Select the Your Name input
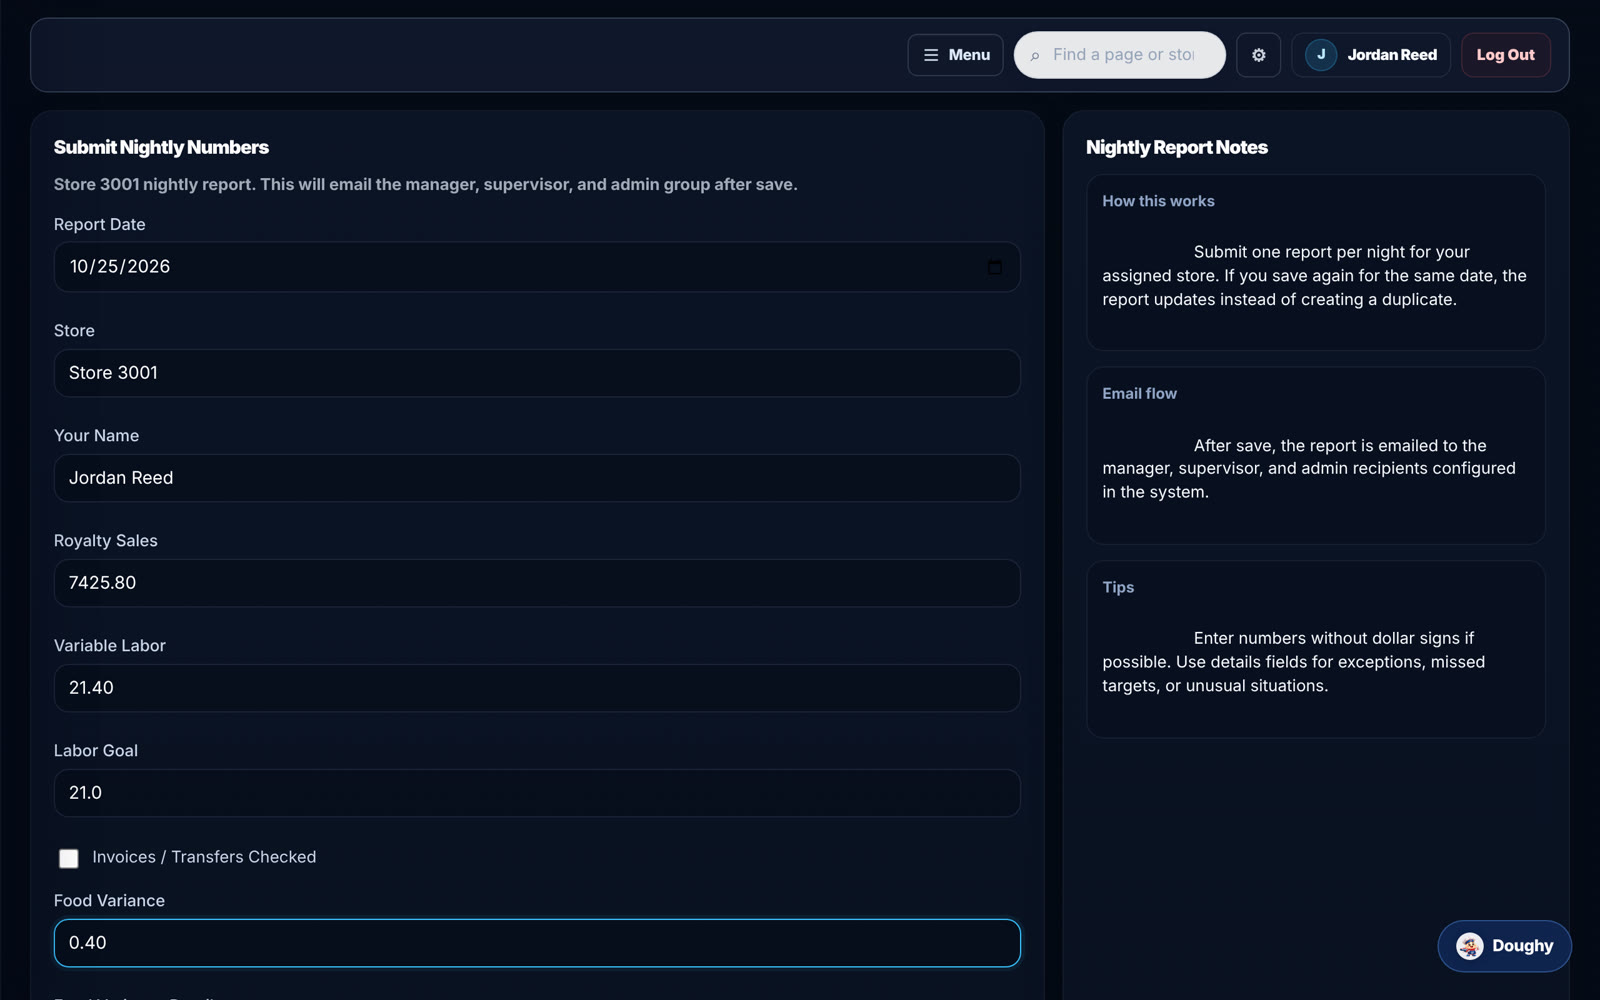Image resolution: width=1600 pixels, height=1000 pixels. (537, 478)
